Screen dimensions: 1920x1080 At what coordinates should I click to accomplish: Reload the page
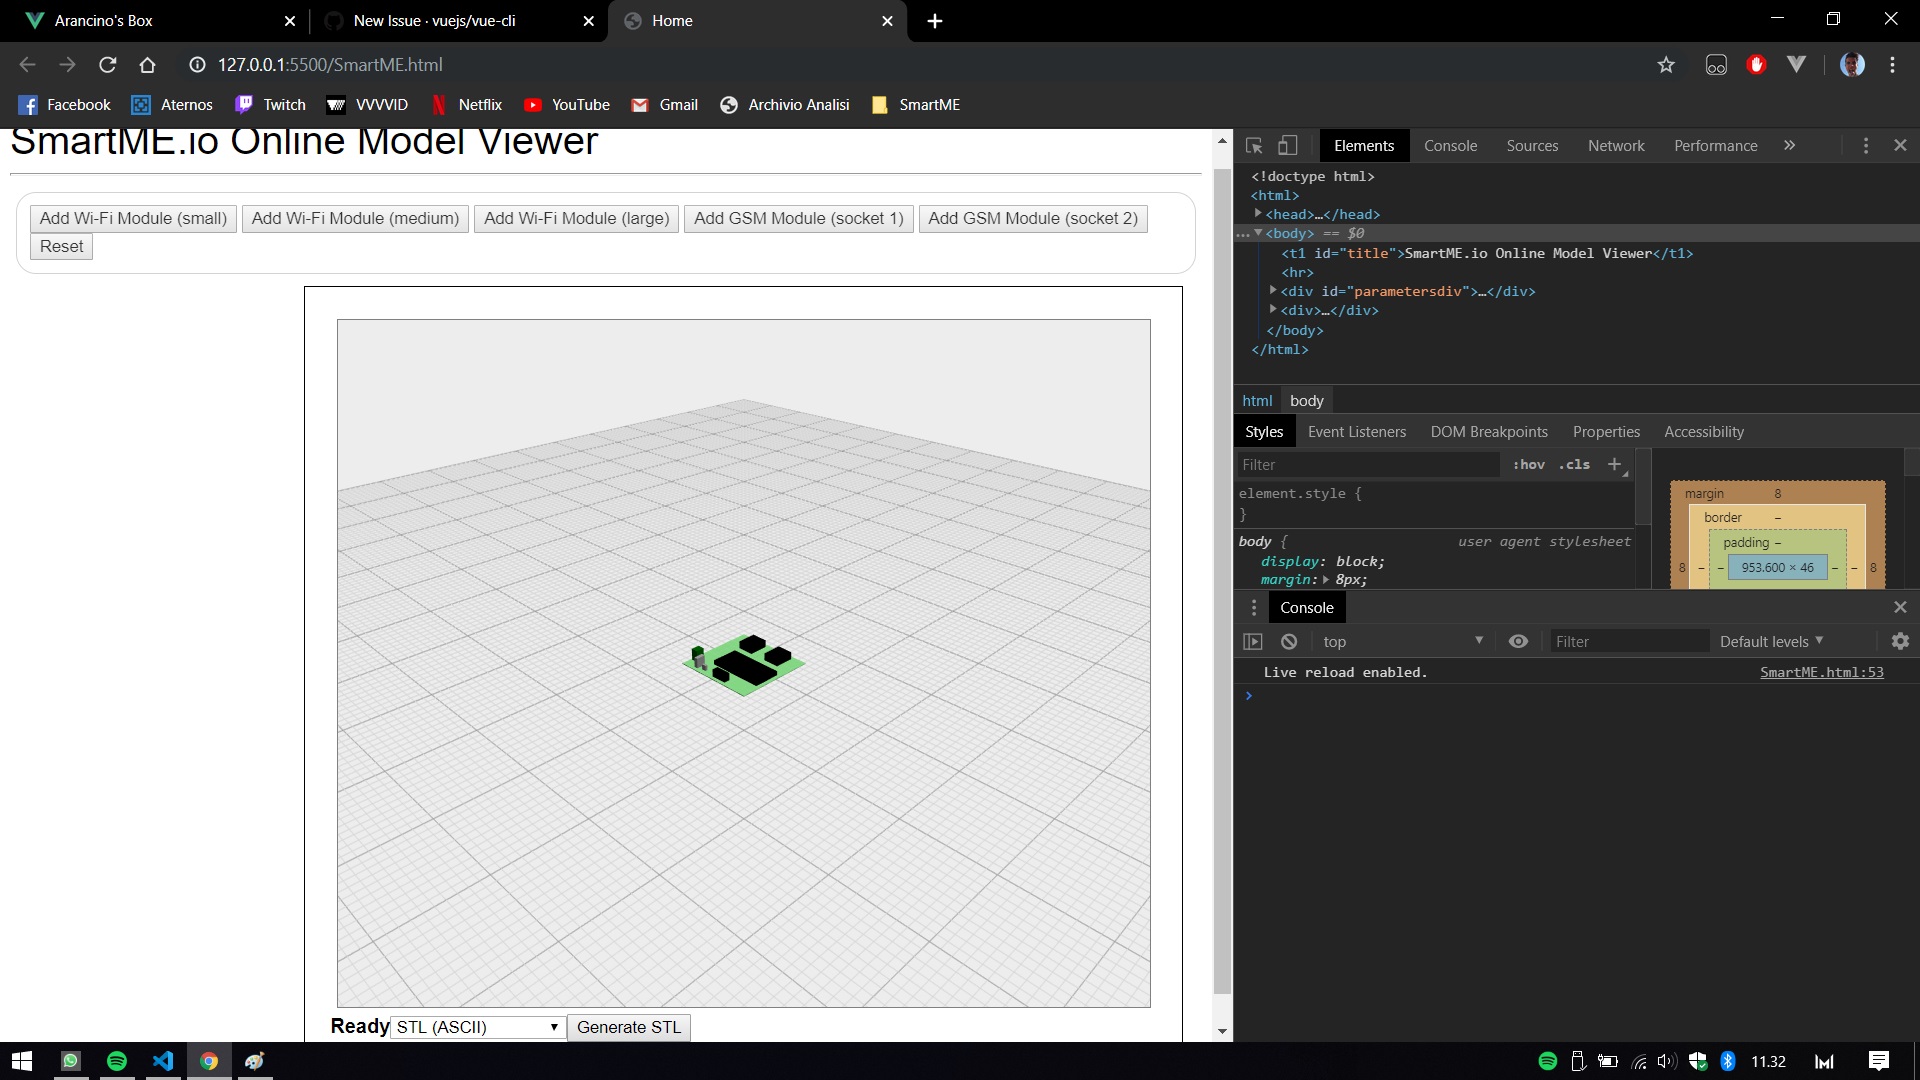pyautogui.click(x=108, y=65)
